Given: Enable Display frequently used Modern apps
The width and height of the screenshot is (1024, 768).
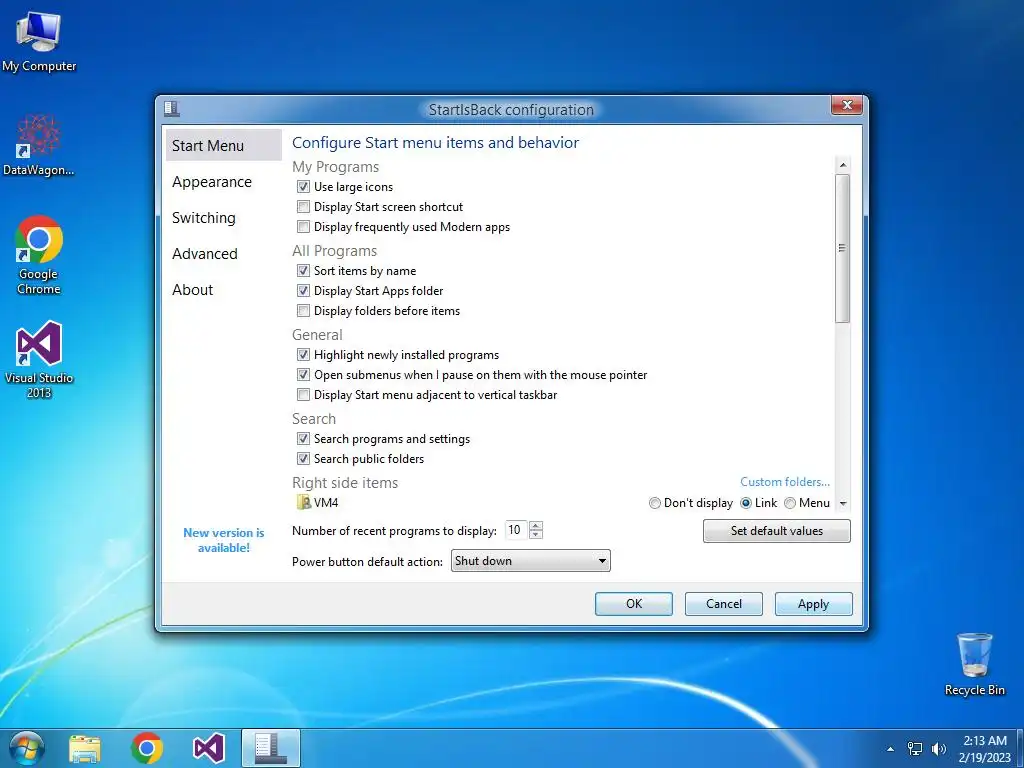Looking at the screenshot, I should (x=303, y=227).
